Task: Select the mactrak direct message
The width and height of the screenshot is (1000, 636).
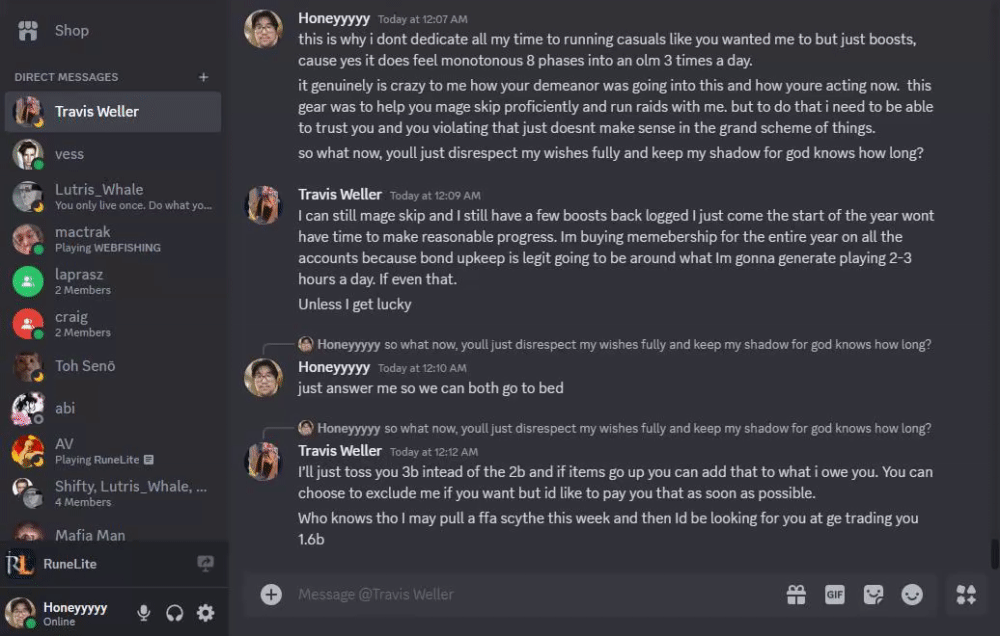Action: coord(82,238)
